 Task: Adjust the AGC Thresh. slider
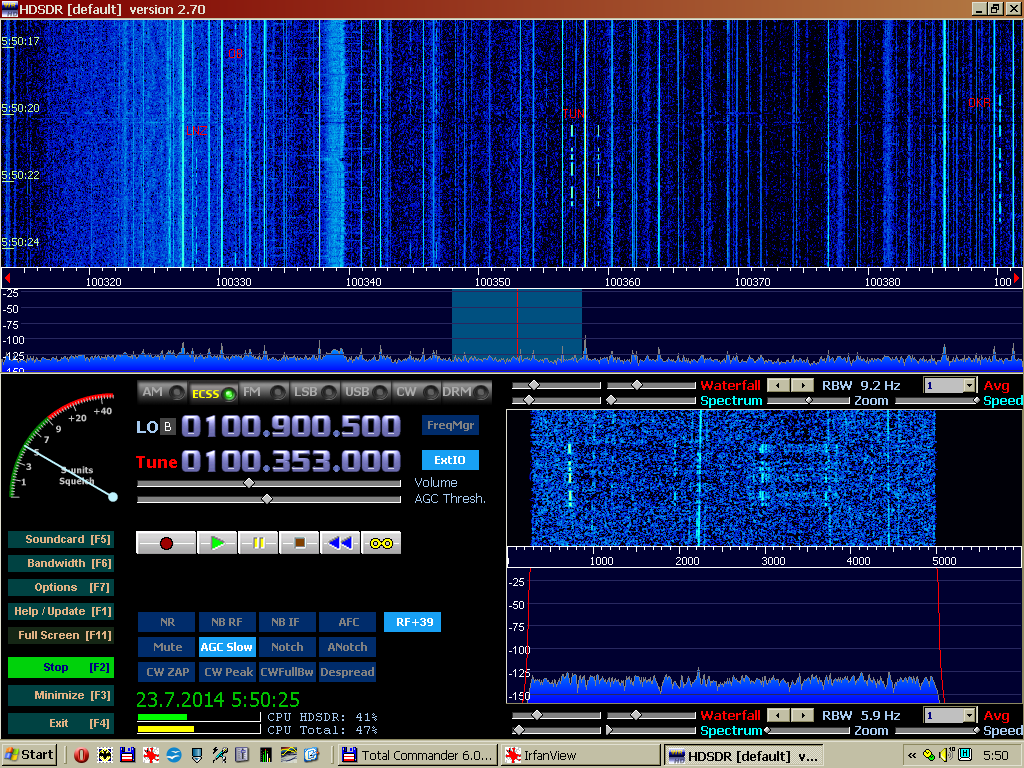point(268,499)
